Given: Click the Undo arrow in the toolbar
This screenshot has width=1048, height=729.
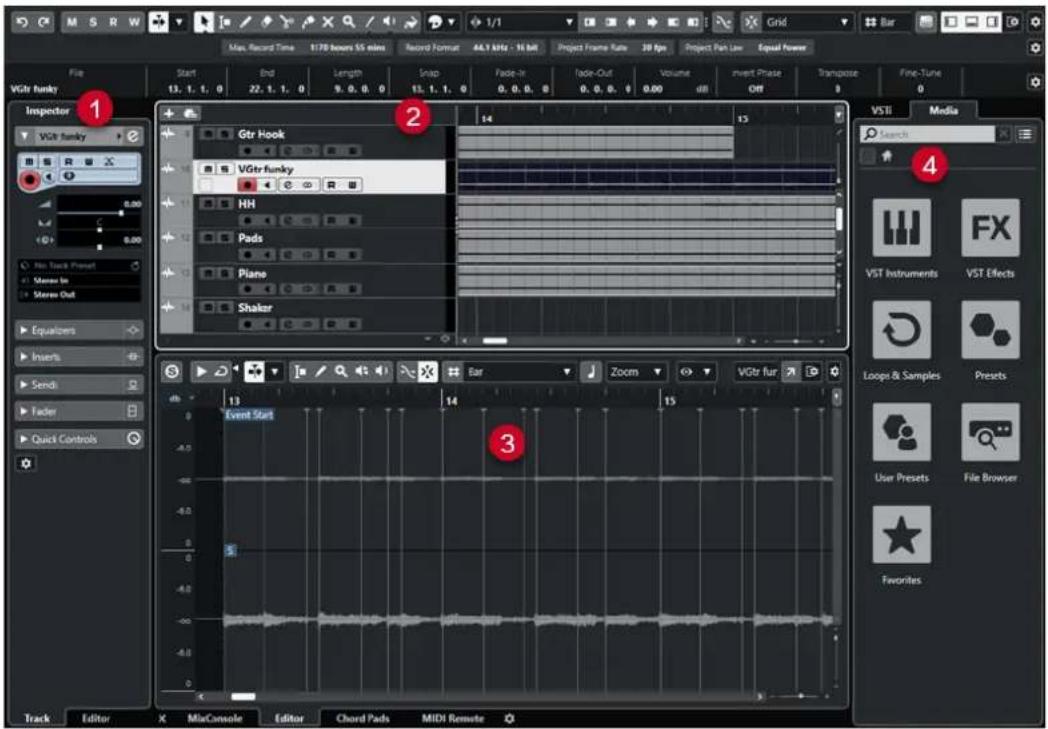Looking at the screenshot, I should (x=22, y=22).
